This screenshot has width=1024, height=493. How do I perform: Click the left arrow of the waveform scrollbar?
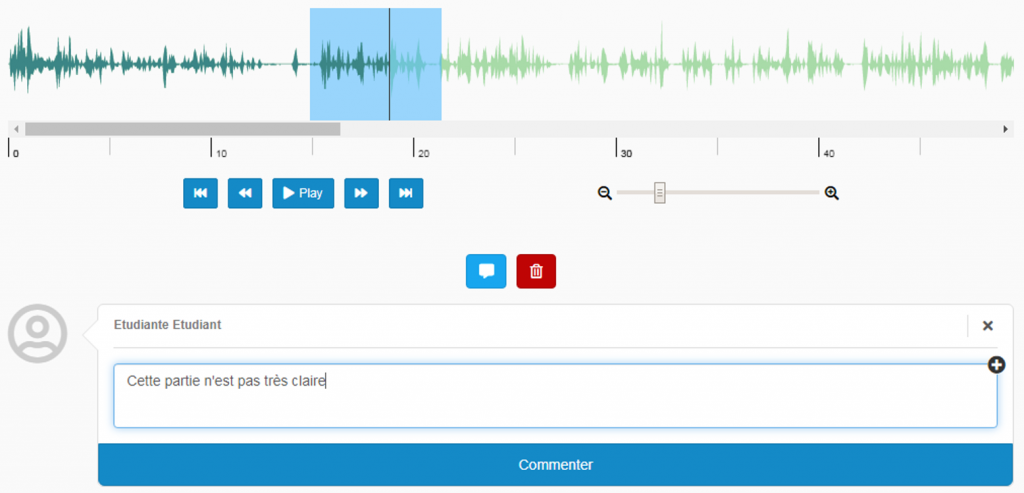(x=16, y=129)
